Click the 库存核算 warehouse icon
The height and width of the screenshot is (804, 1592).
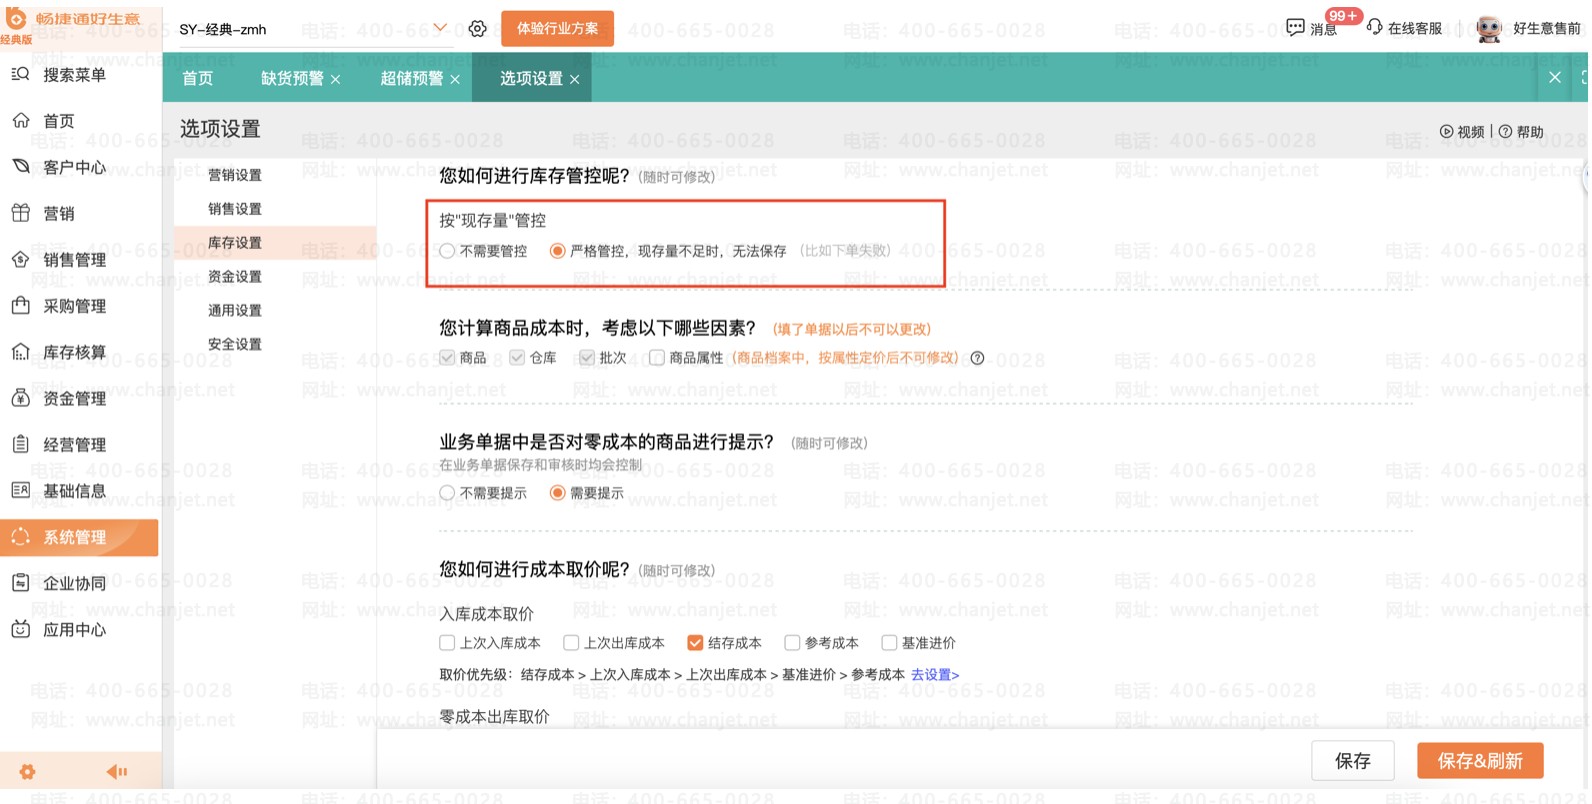[20, 352]
